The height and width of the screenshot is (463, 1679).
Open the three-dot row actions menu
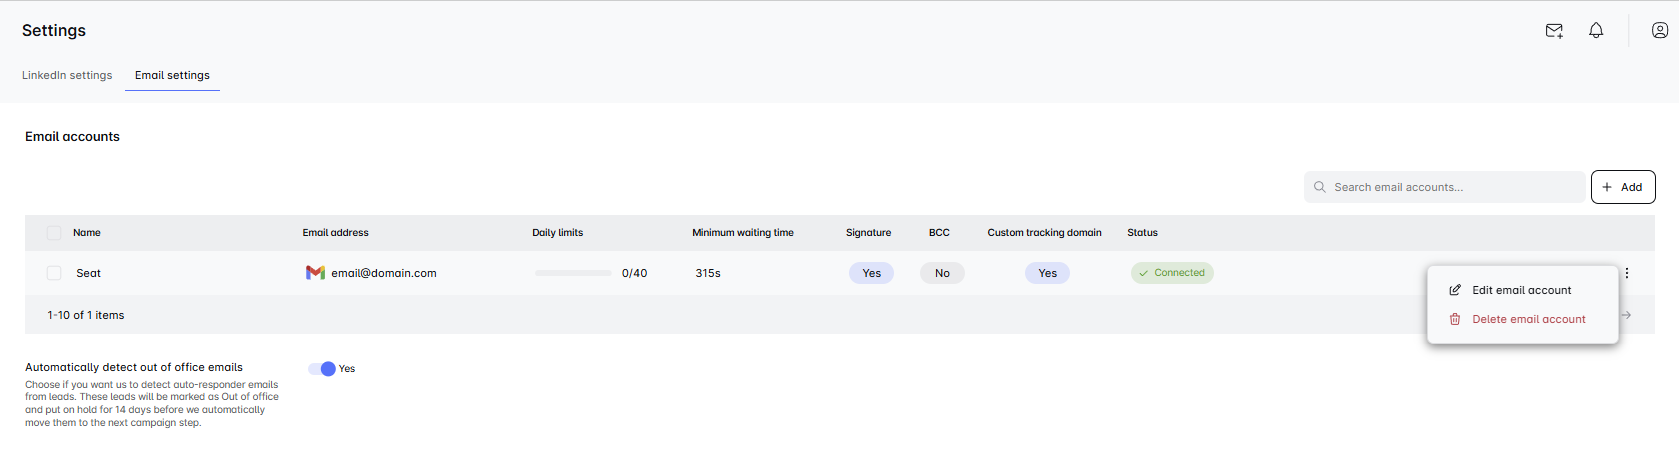pos(1627,273)
